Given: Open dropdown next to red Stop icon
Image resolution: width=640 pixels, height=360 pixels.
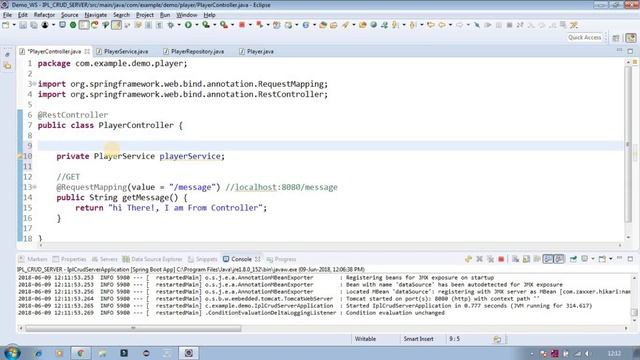Looking at the screenshot, I should click(x=250, y=25).
